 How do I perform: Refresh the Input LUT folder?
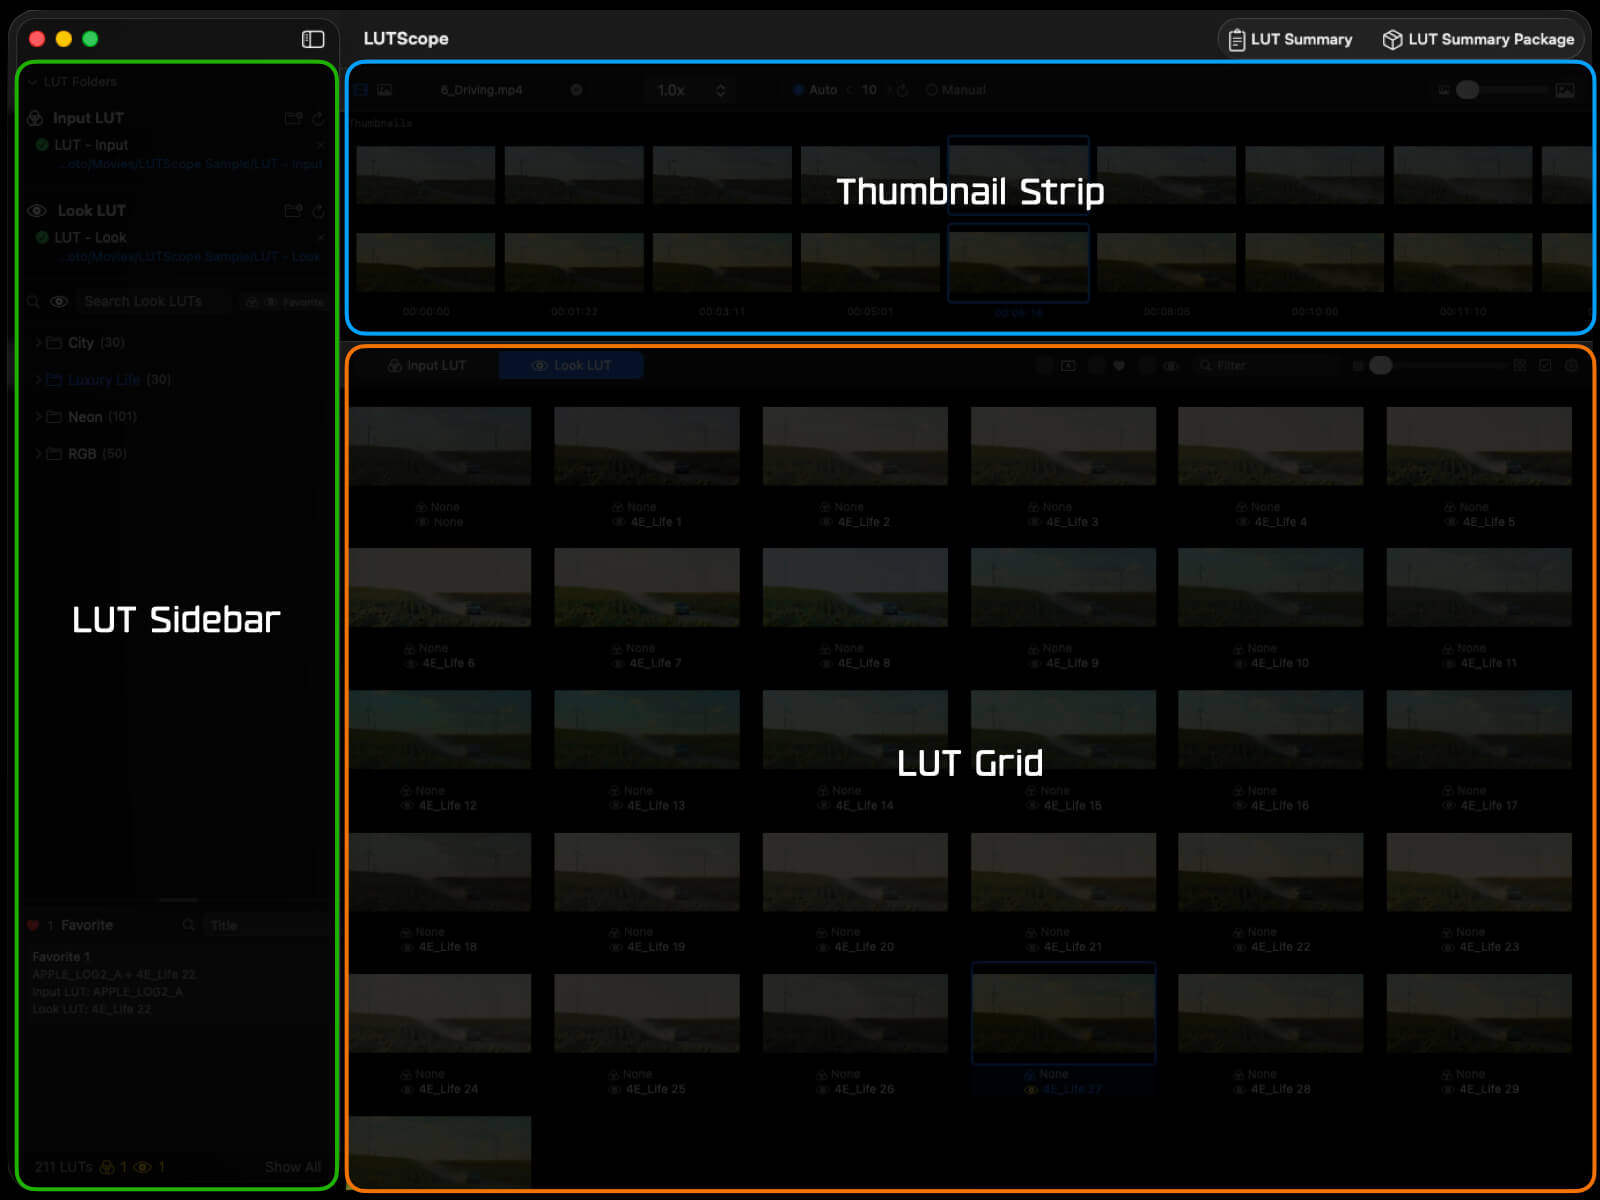click(318, 119)
